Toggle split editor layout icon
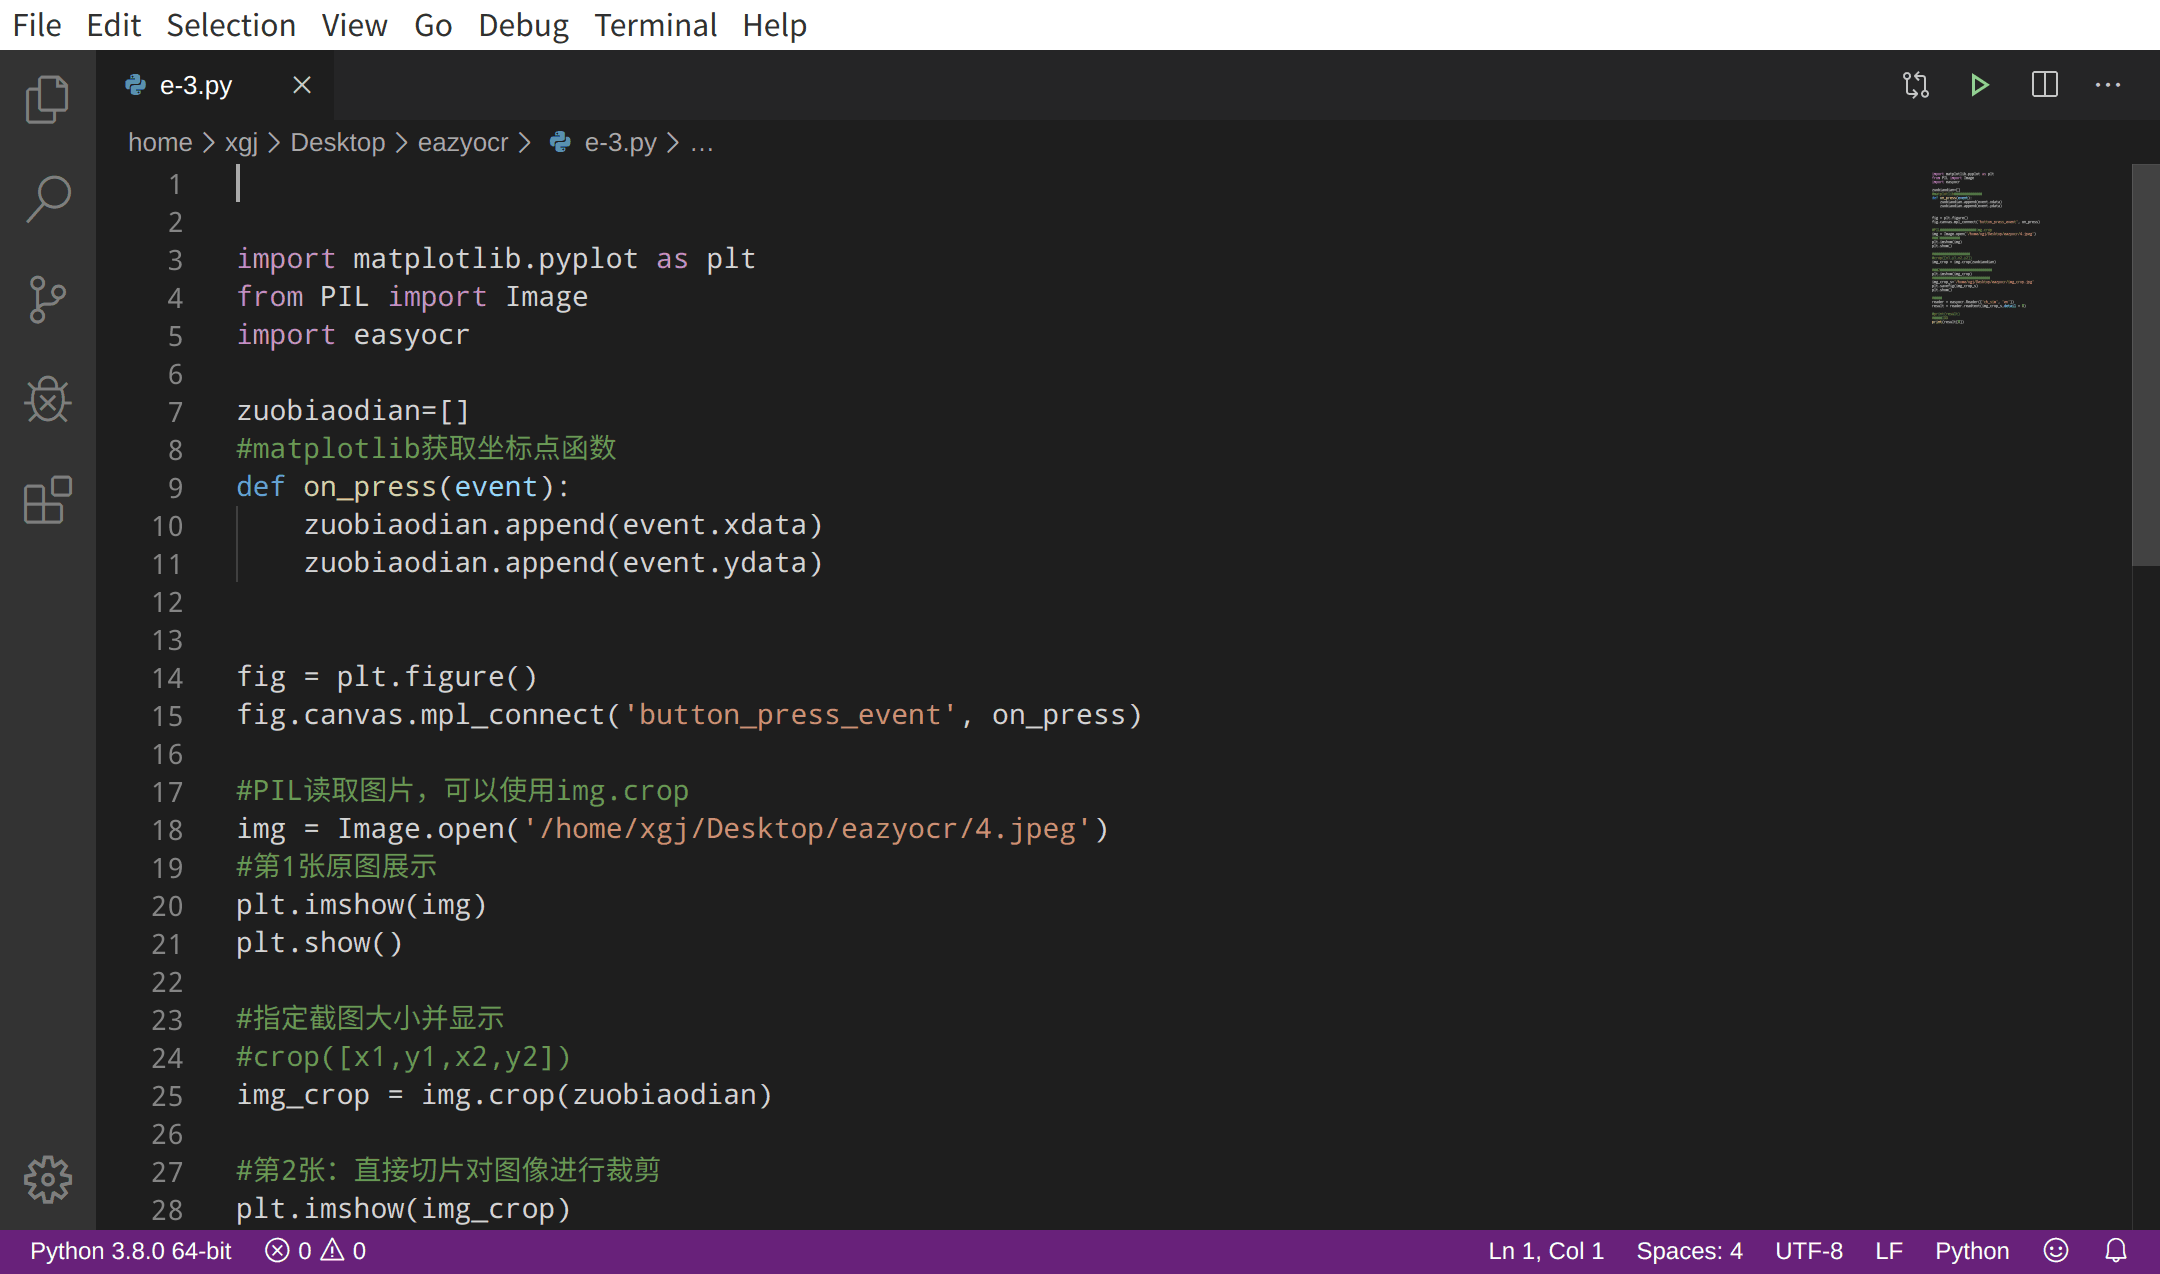The height and width of the screenshot is (1274, 2160). tap(2044, 85)
